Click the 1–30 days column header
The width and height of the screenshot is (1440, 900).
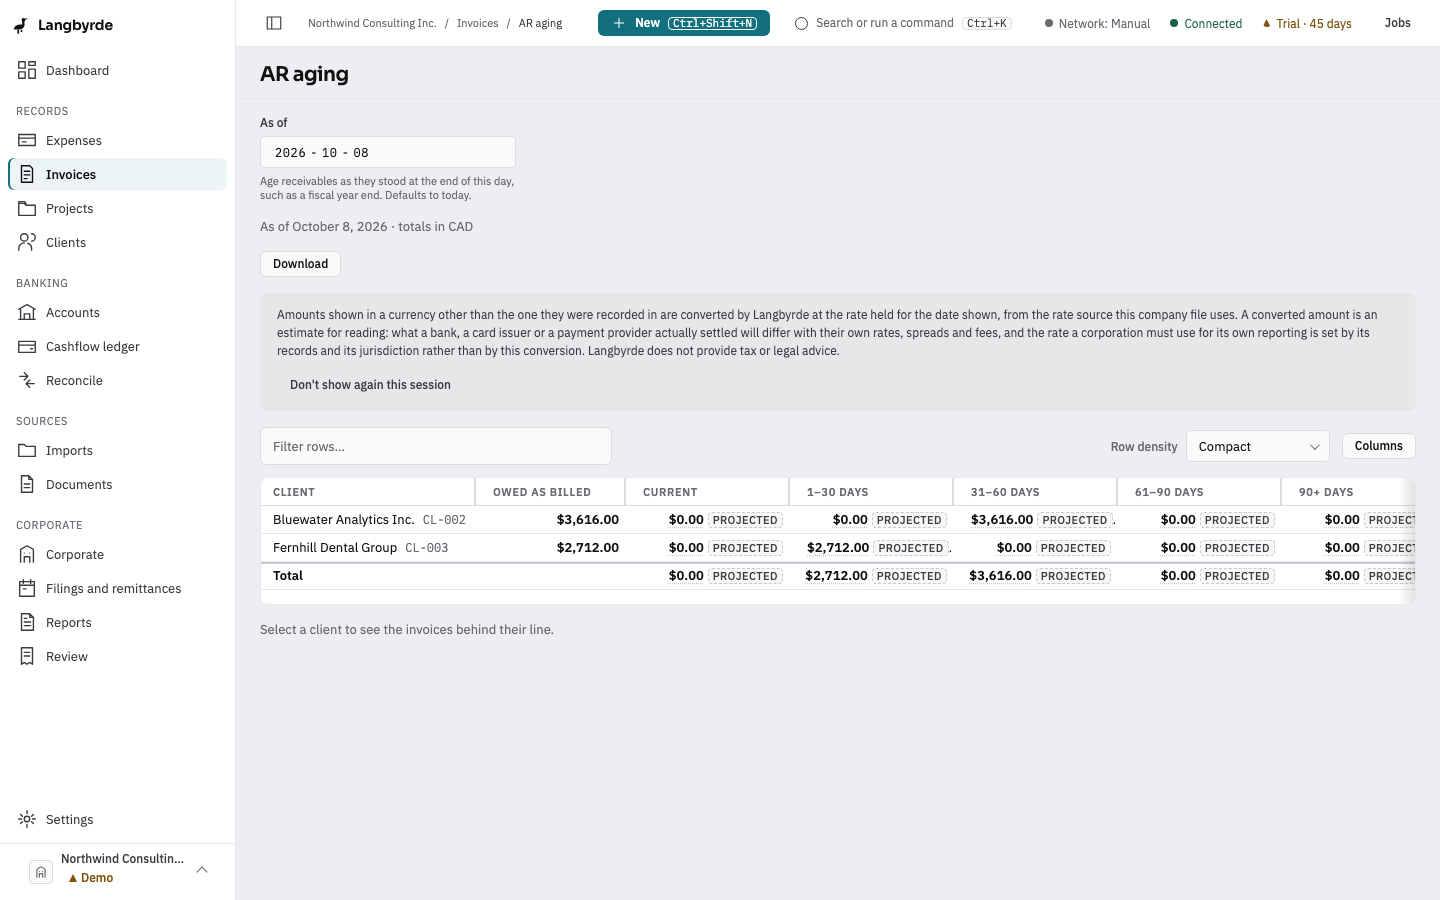[x=871, y=492]
